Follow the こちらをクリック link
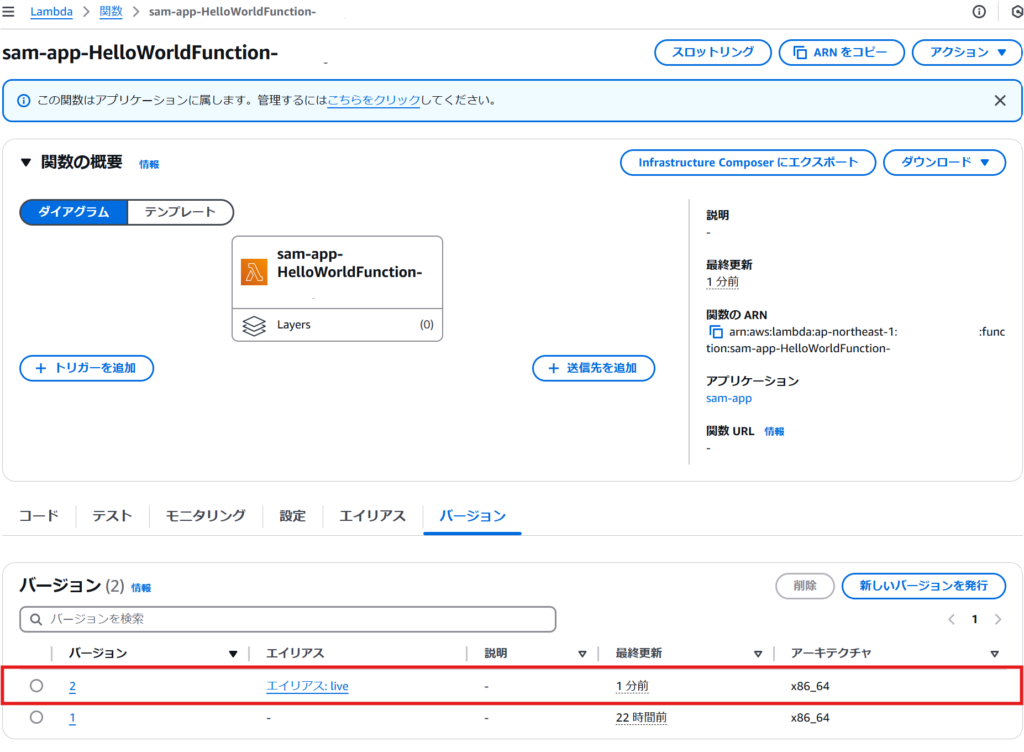 click(x=374, y=101)
